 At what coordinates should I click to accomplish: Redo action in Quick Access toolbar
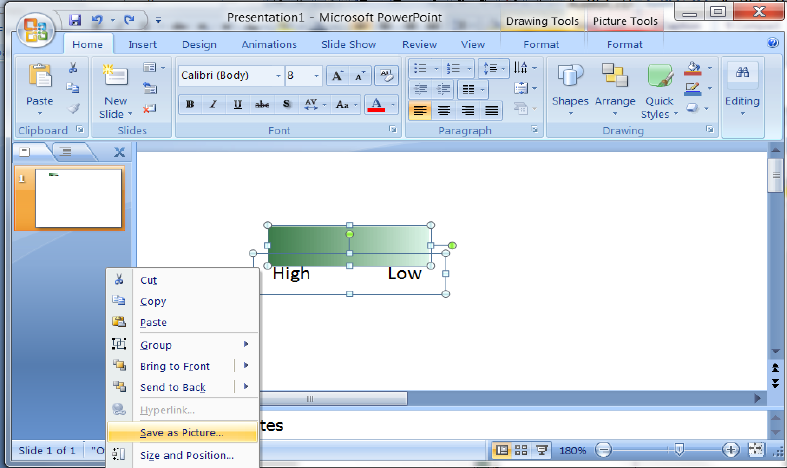click(129, 20)
